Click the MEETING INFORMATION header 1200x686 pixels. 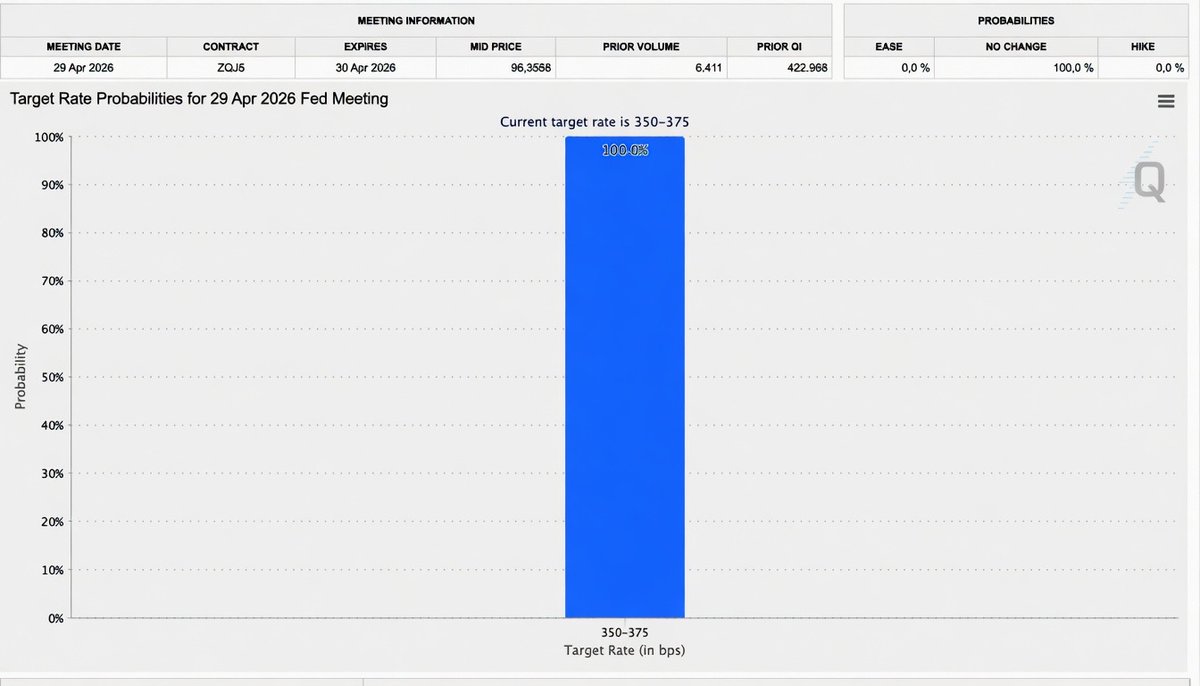click(416, 20)
